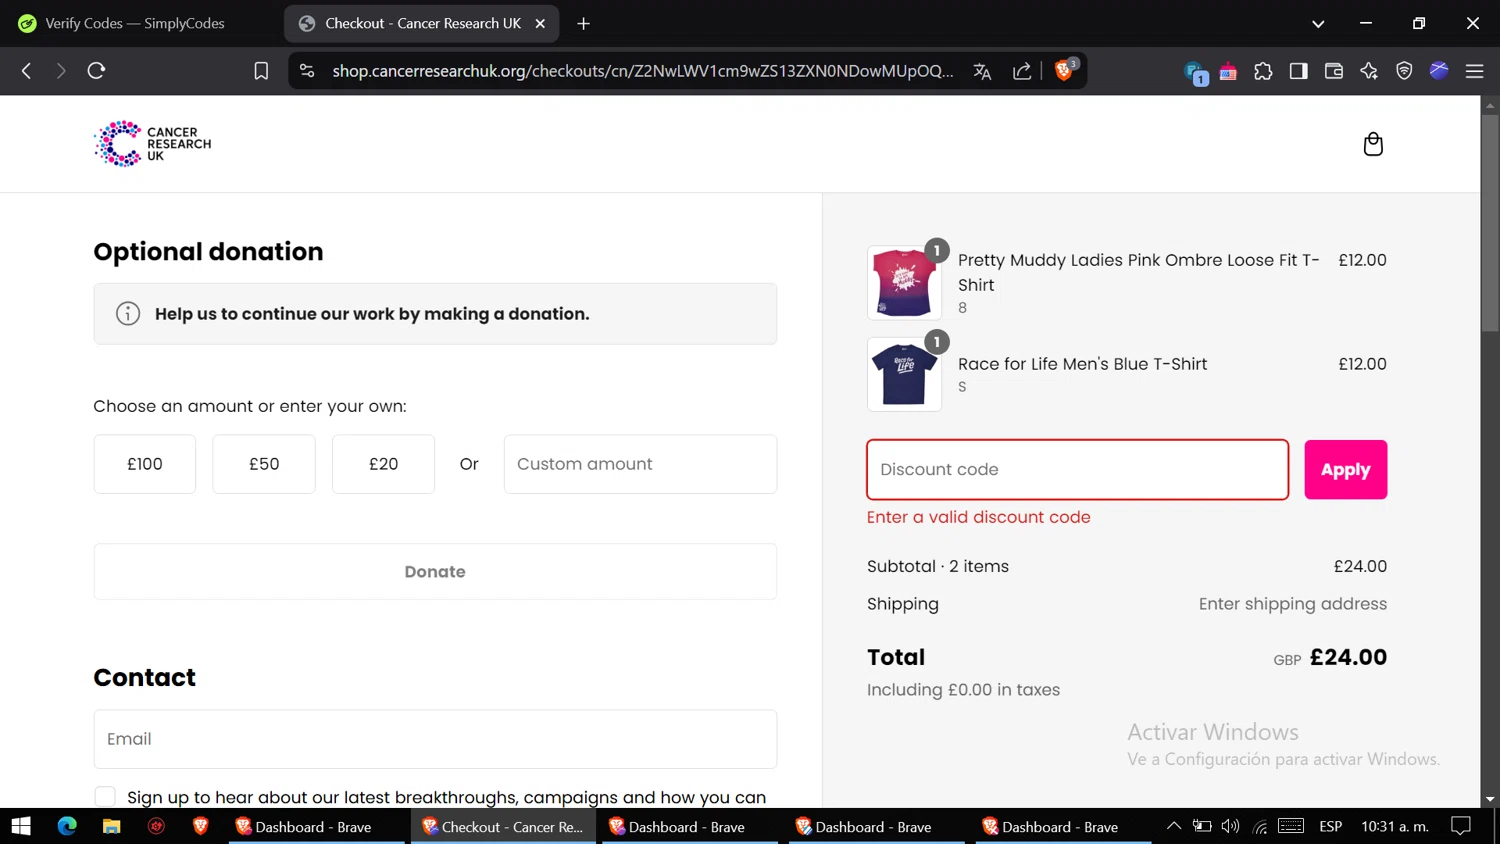Apply the discount code
The width and height of the screenshot is (1500, 844).
(x=1345, y=469)
